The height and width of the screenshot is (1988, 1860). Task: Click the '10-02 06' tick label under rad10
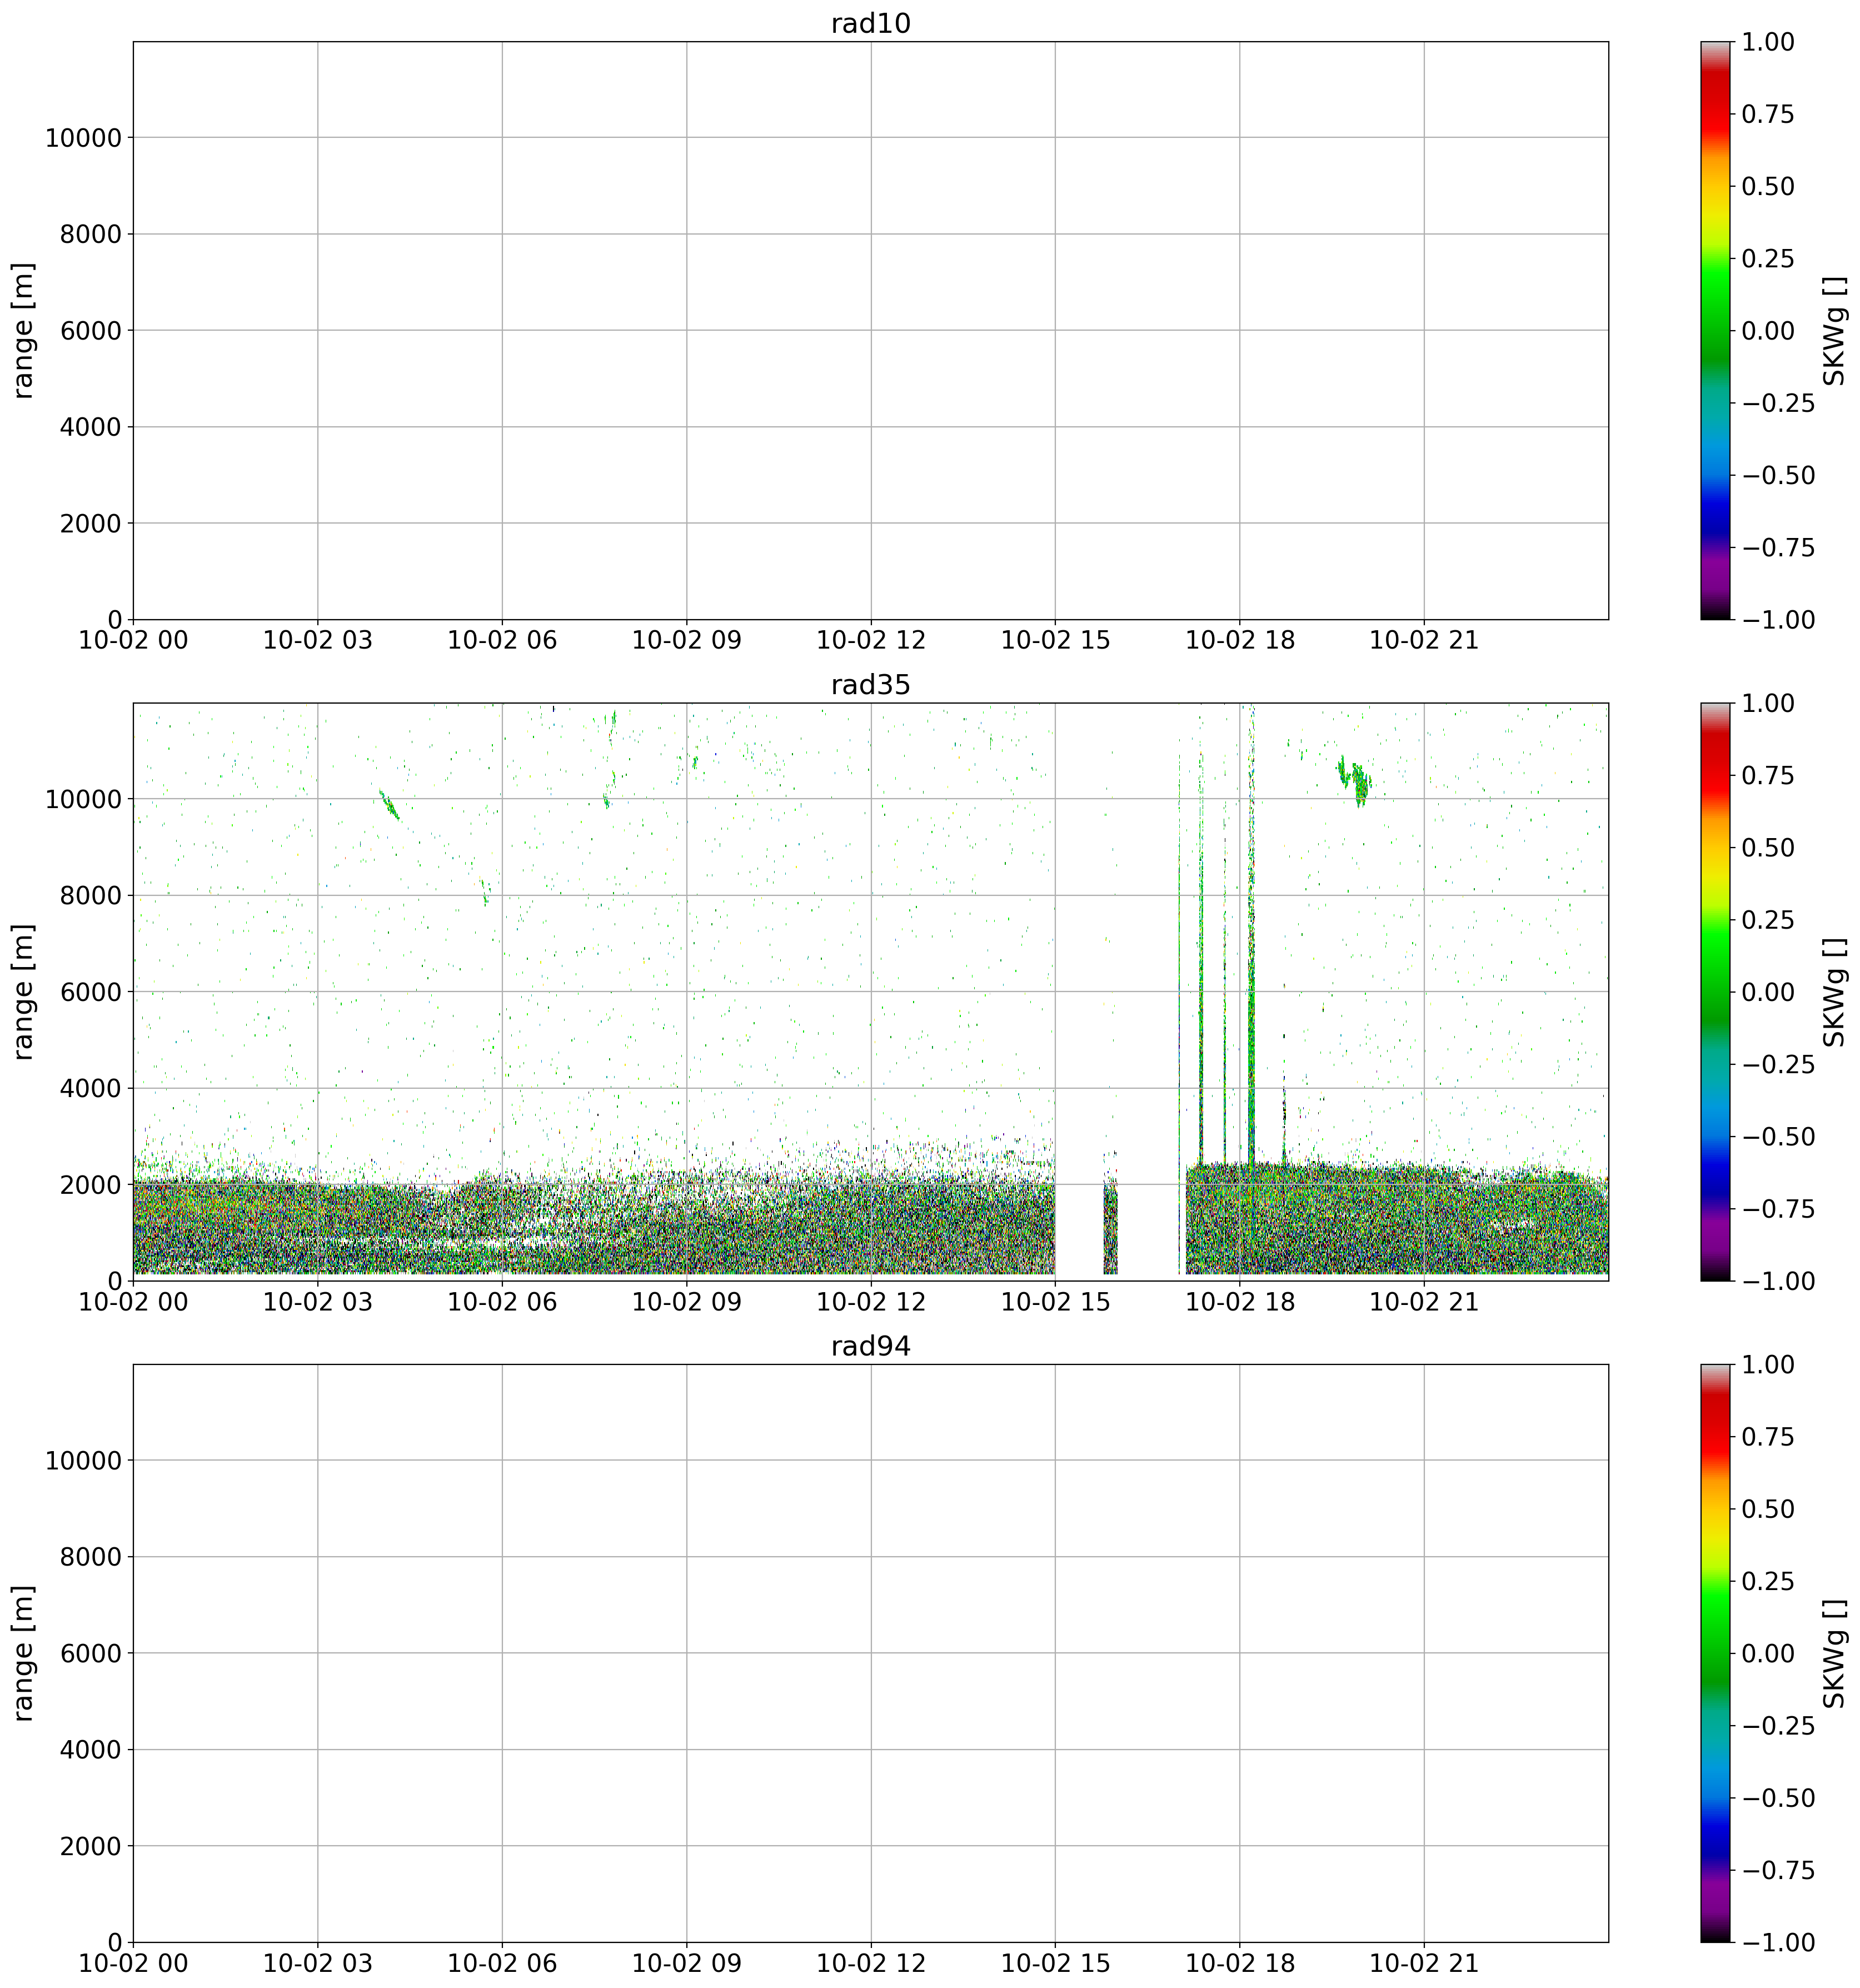coord(502,641)
